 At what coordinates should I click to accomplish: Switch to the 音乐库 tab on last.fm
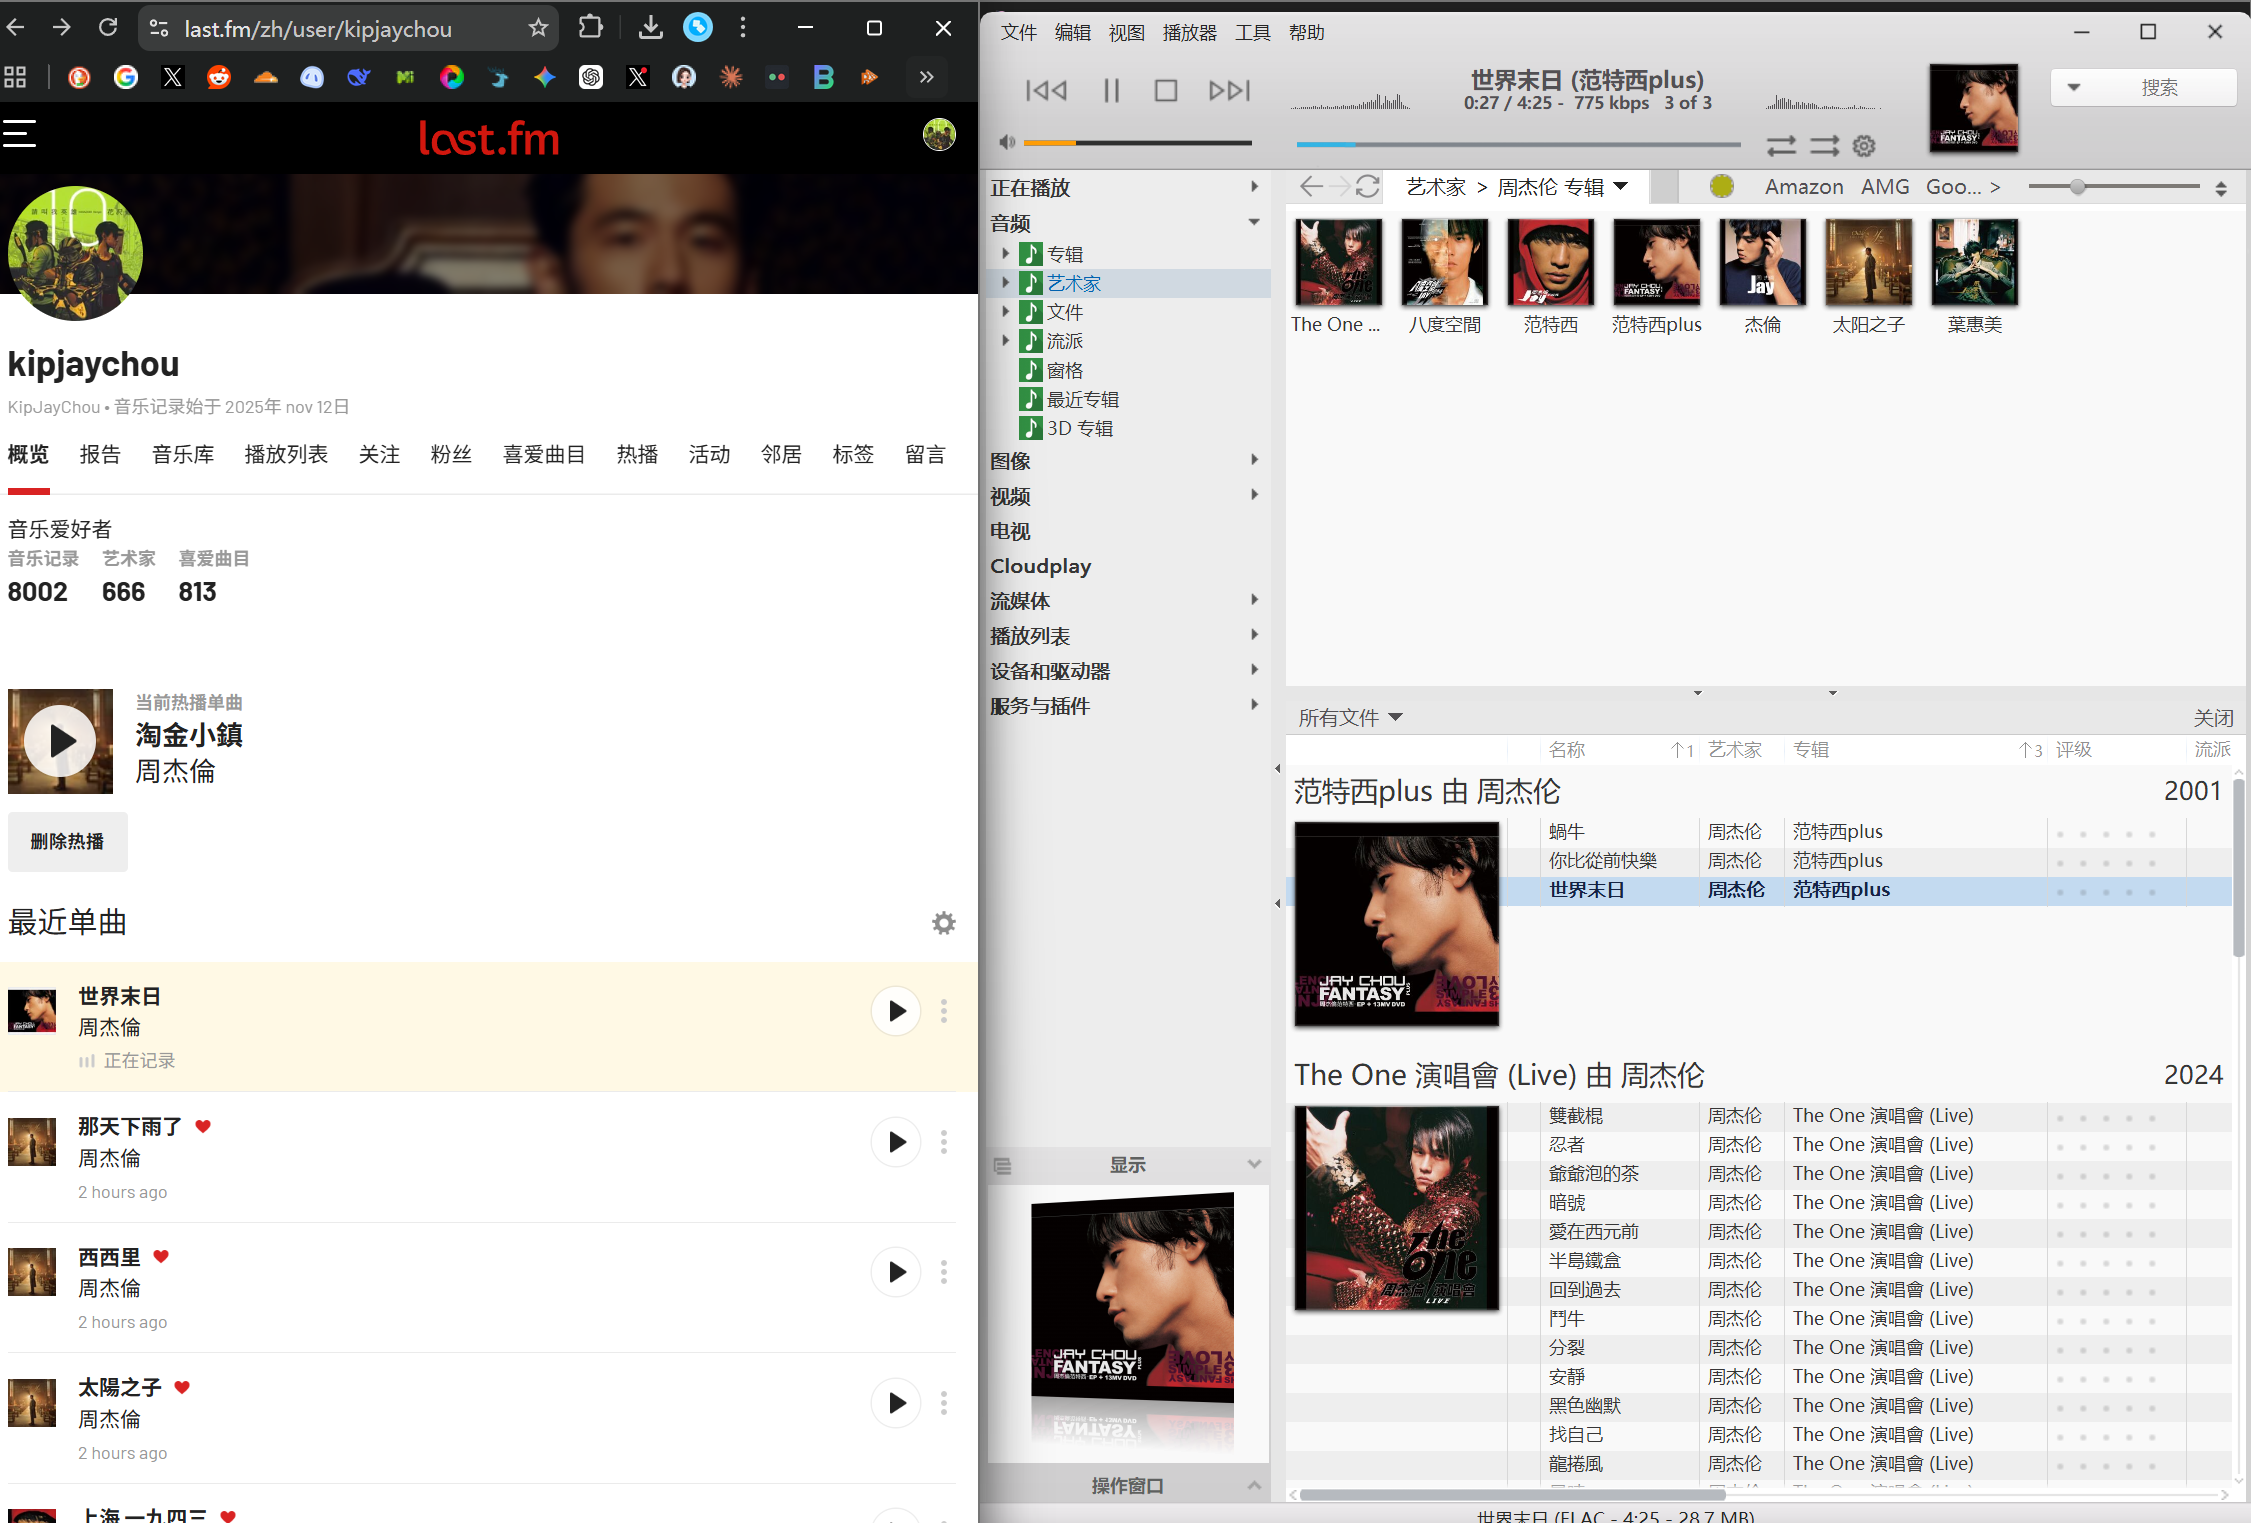[183, 455]
